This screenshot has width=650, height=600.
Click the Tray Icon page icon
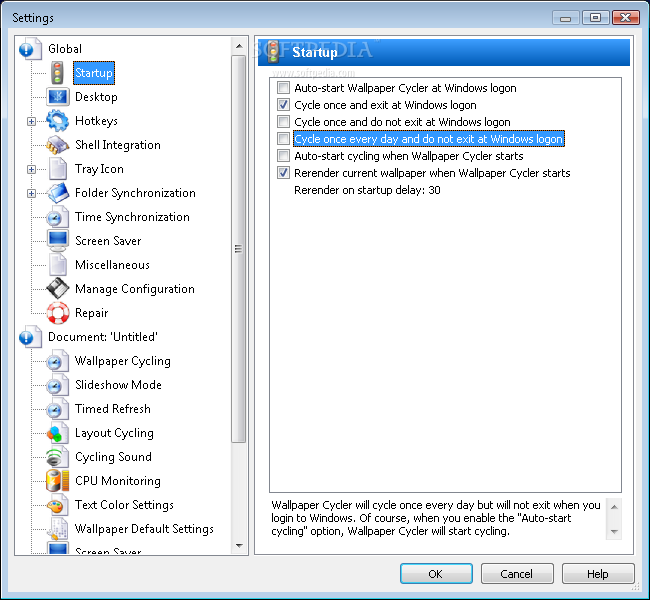point(58,169)
